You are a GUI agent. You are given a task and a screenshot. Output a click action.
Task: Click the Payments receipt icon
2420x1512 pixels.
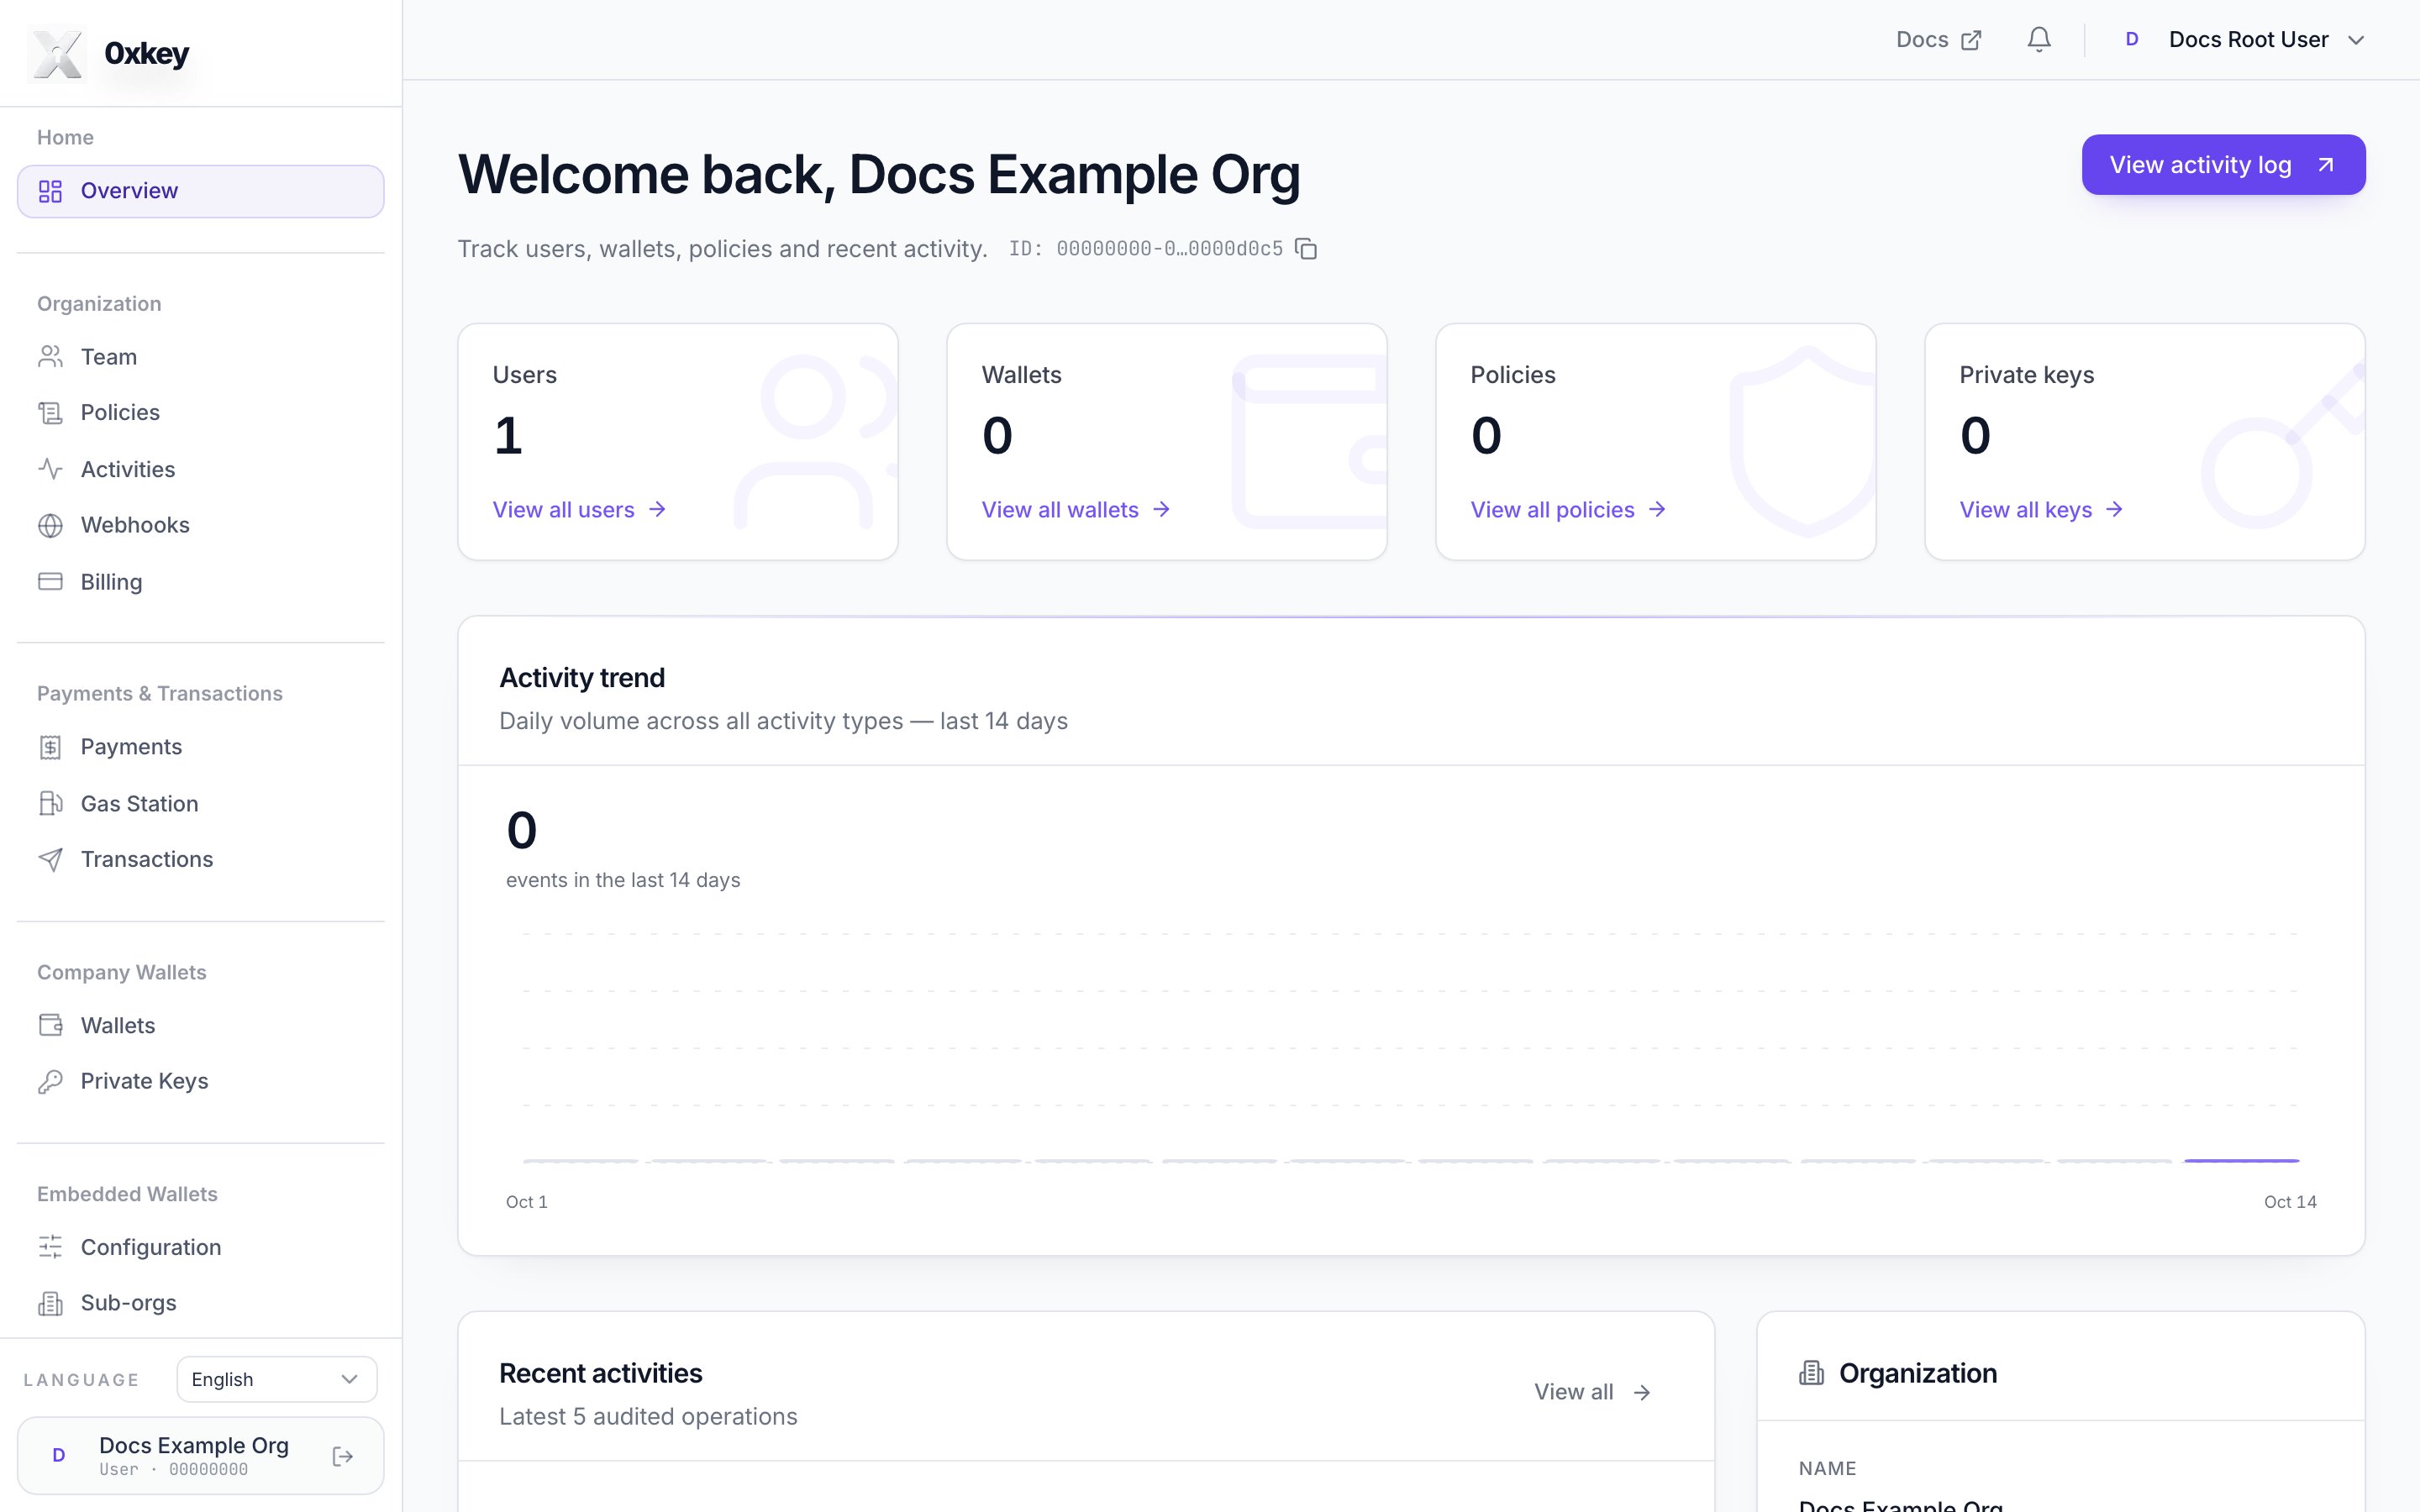pyautogui.click(x=50, y=747)
